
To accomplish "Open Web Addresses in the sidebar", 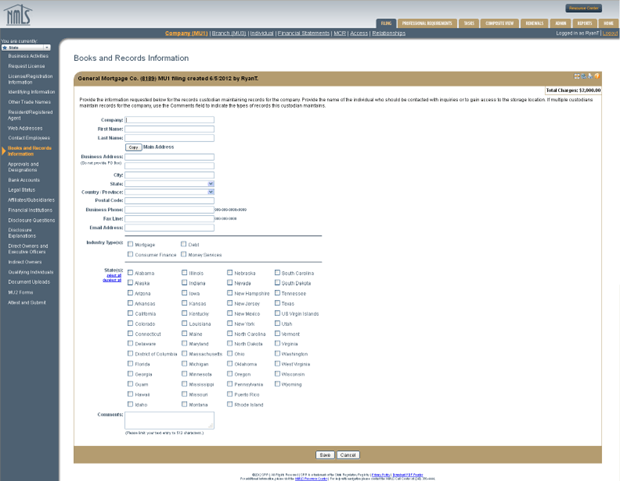I will click(25, 128).
